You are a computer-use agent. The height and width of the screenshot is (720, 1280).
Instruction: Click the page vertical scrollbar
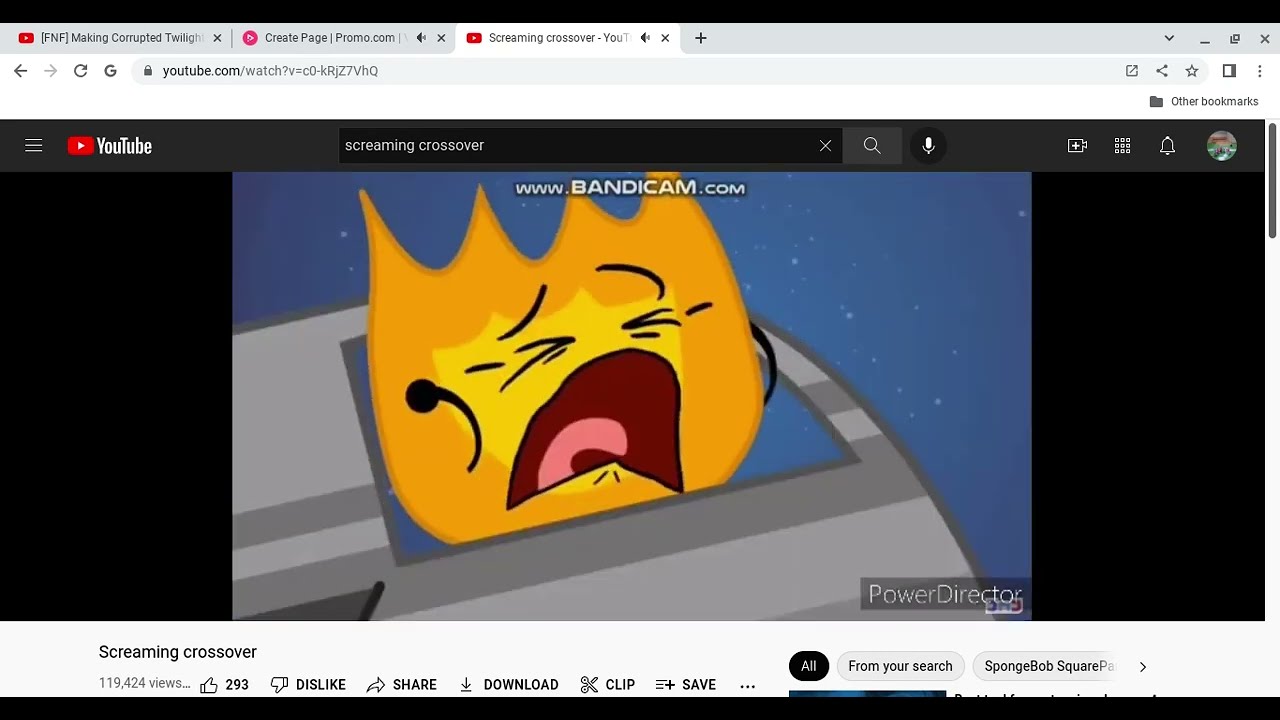click(x=1273, y=180)
